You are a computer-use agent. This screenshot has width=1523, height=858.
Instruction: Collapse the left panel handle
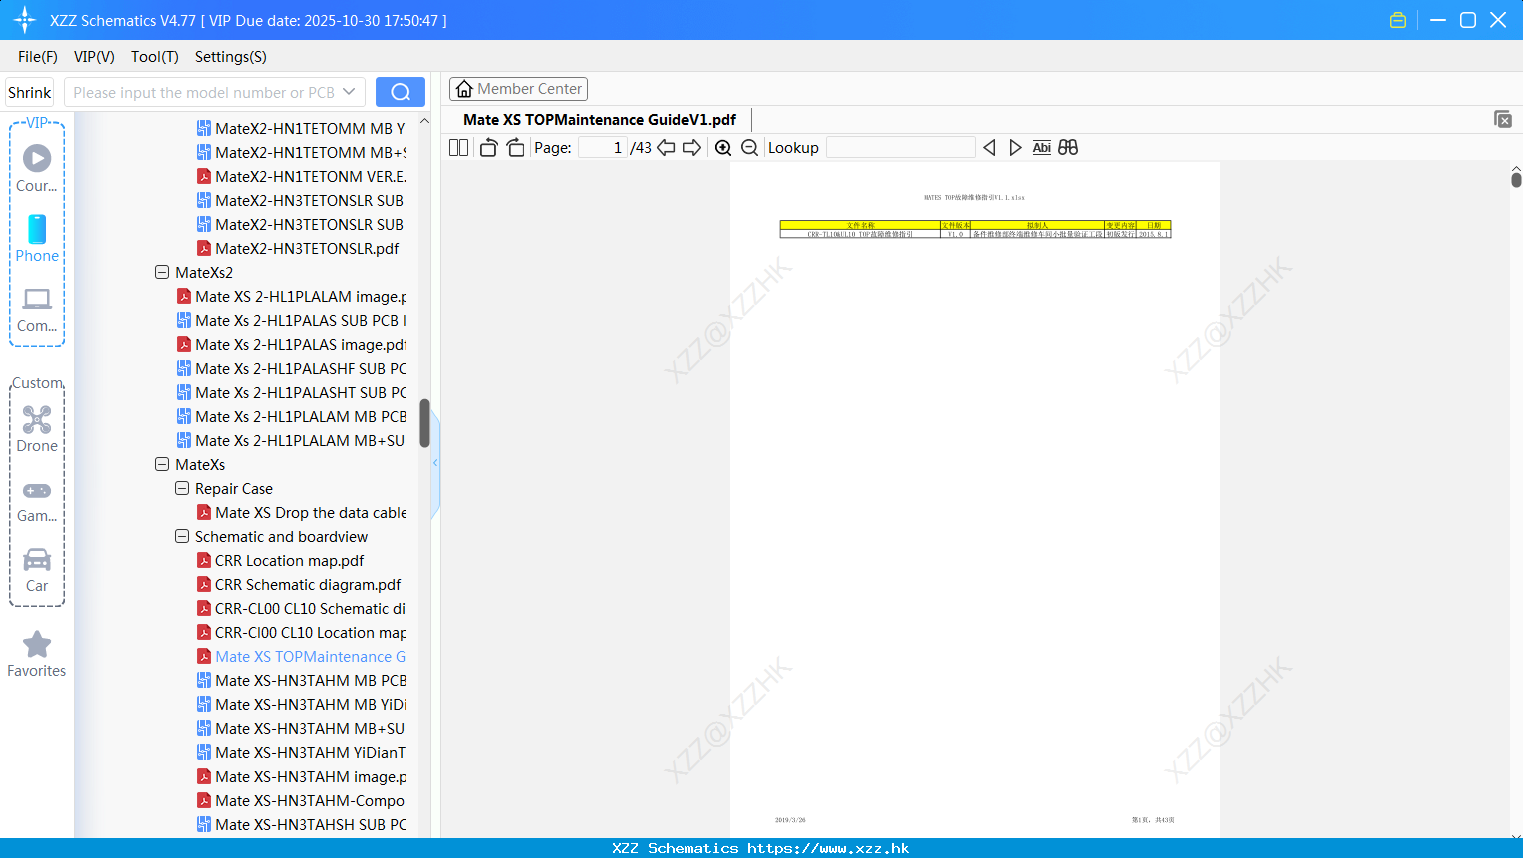435,463
